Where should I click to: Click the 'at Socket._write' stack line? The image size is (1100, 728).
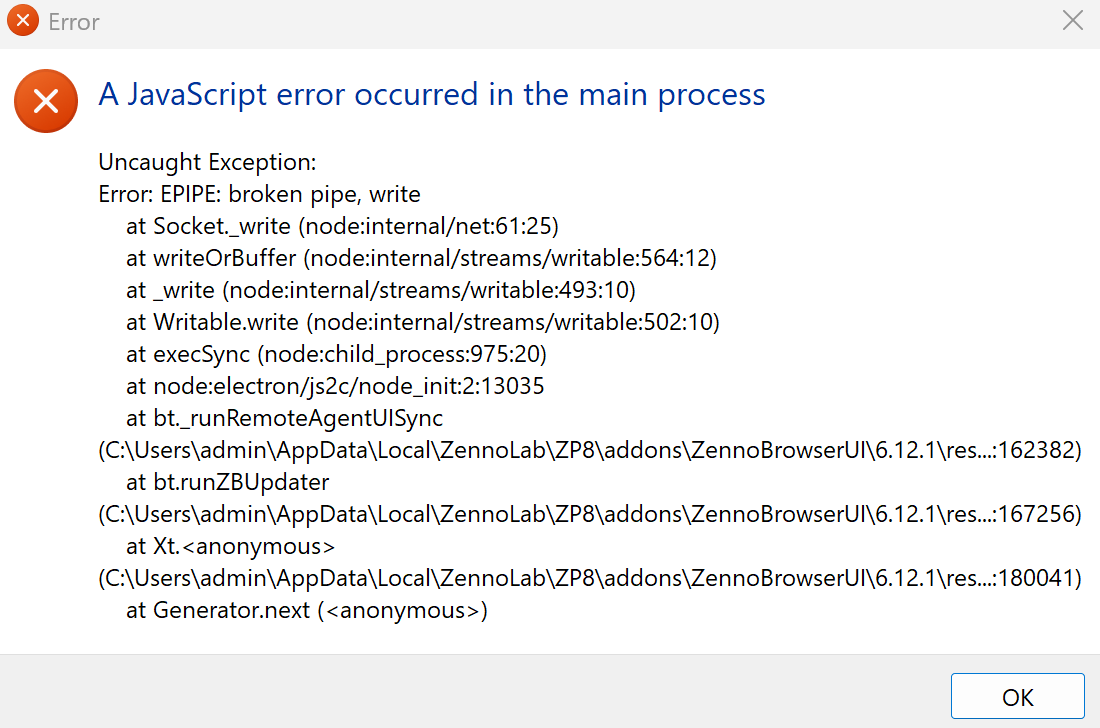click(x=342, y=226)
